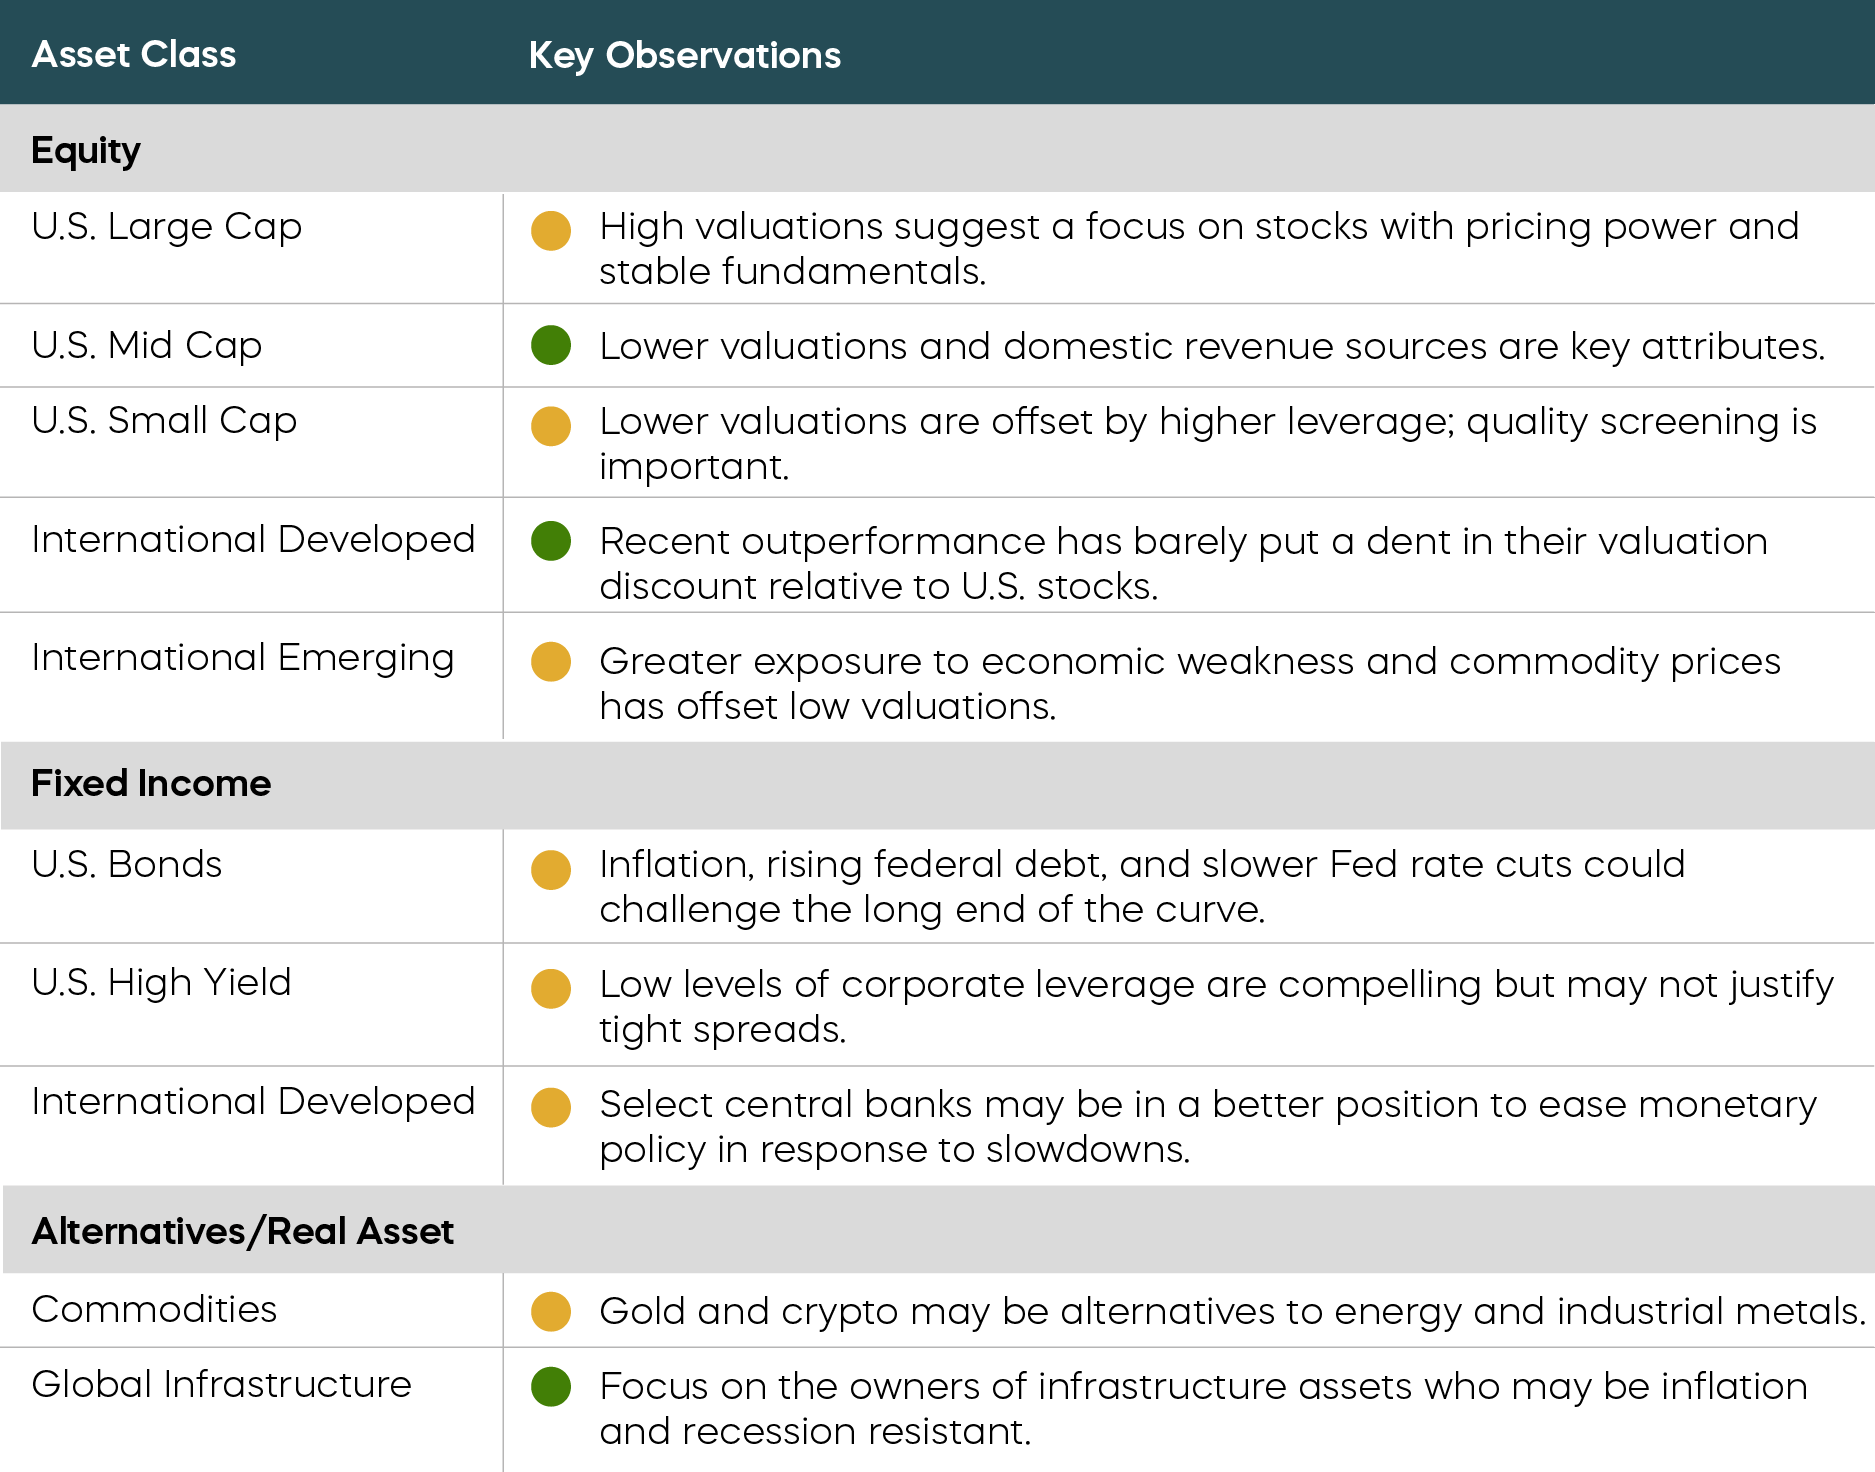The height and width of the screenshot is (1472, 1875).
Task: Click the yellow dot for International Emerging
Action: (551, 661)
